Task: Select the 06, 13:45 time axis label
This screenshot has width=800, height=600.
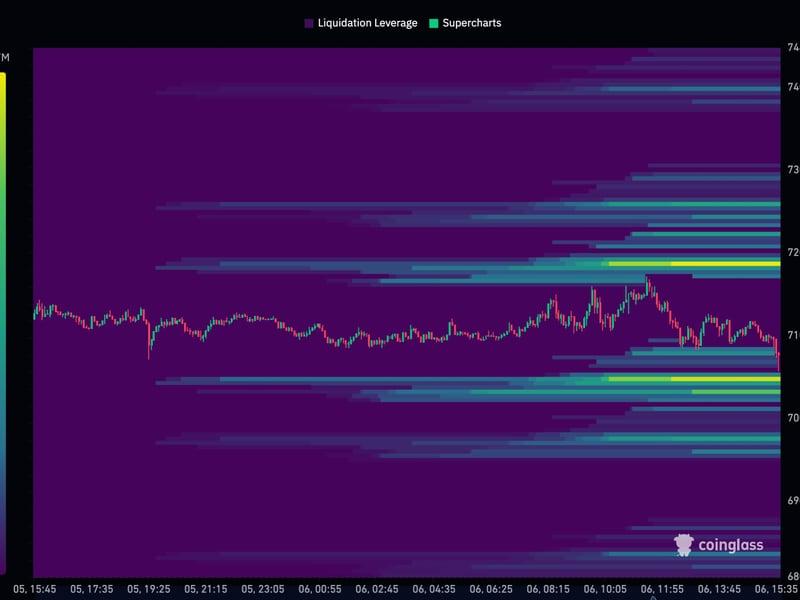Action: [719, 589]
